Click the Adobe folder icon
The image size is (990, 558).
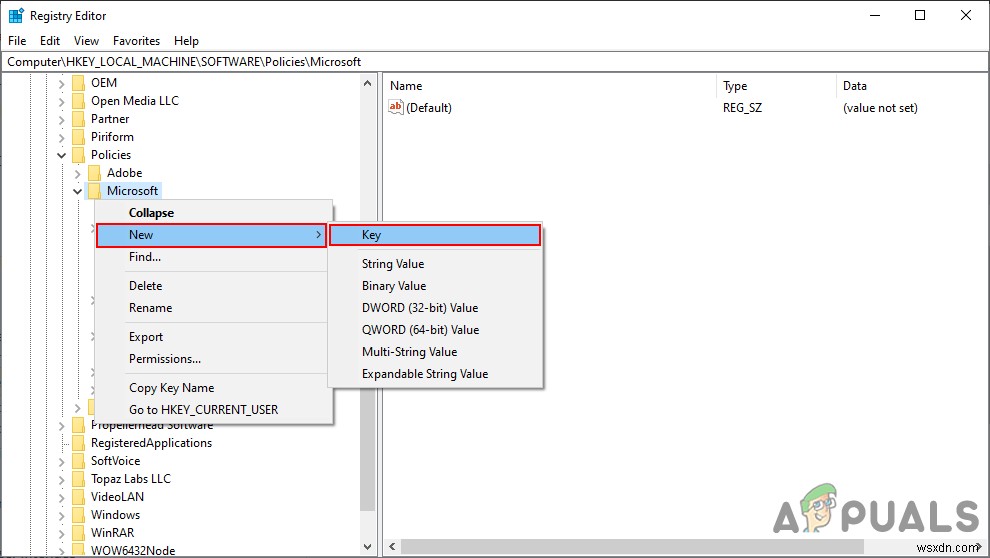(94, 173)
